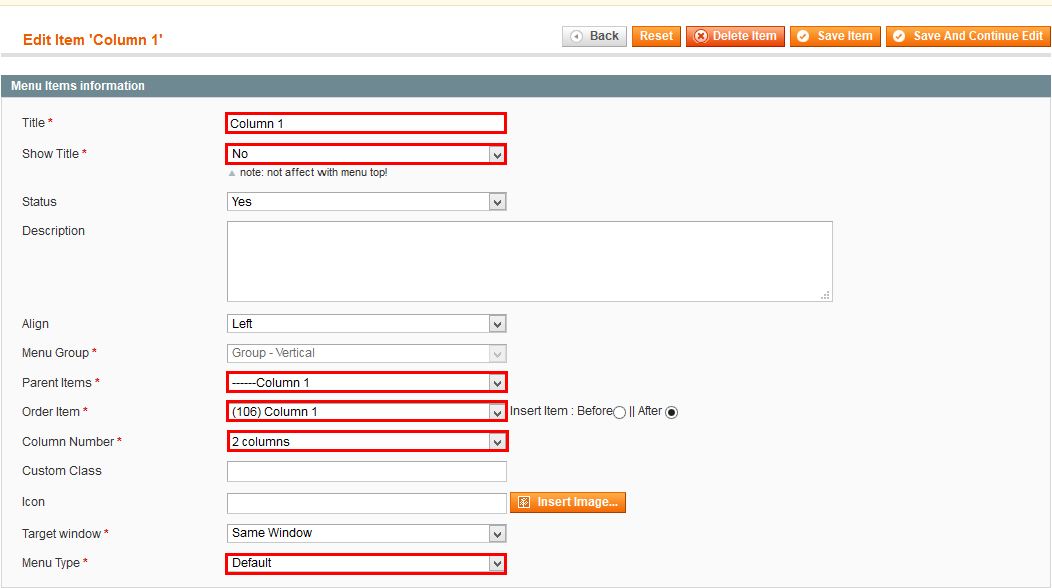Click the Reset button

point(656,36)
